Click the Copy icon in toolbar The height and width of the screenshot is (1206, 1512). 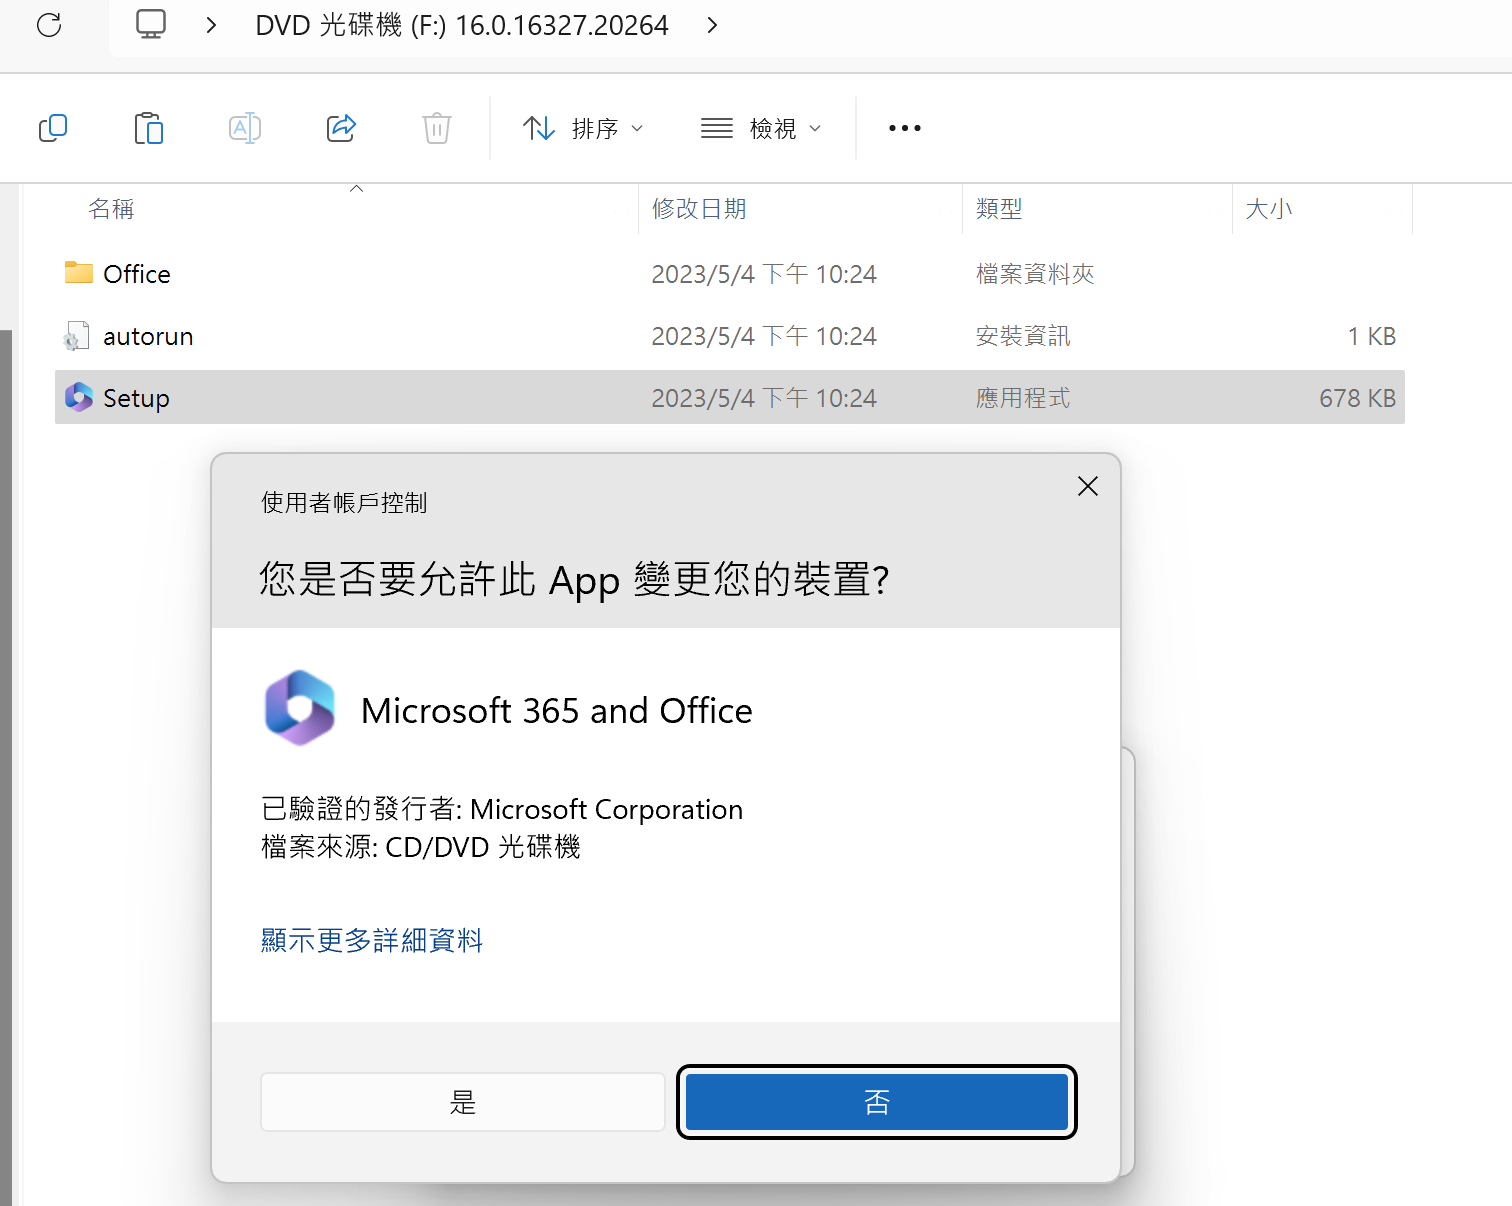tap(53, 128)
